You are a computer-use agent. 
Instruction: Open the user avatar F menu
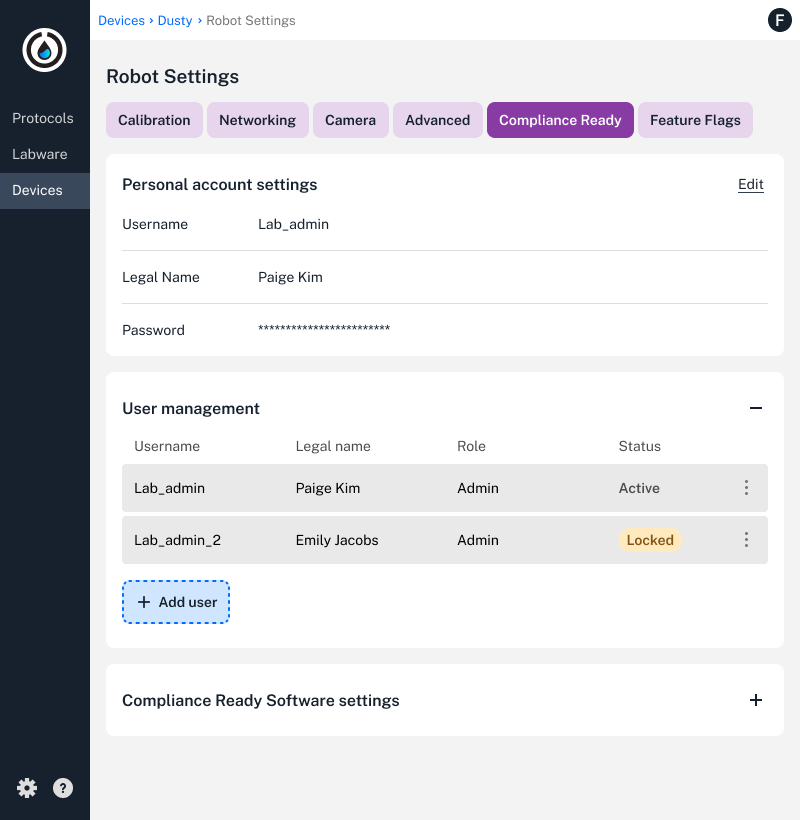[x=779, y=20]
